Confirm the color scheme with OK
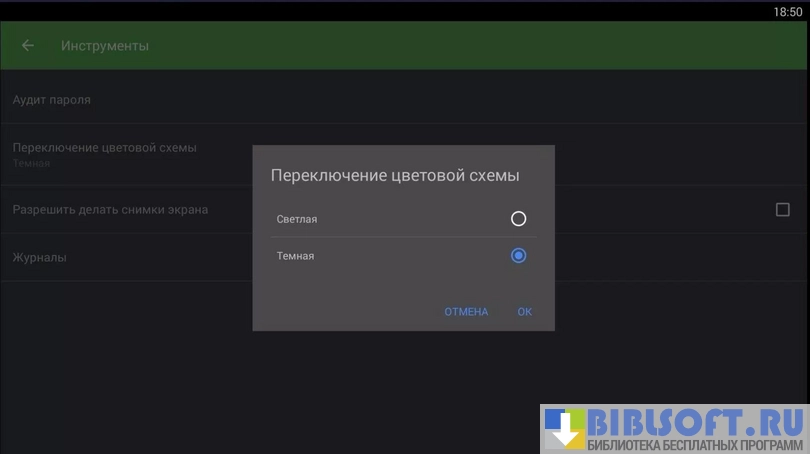 [x=524, y=312]
